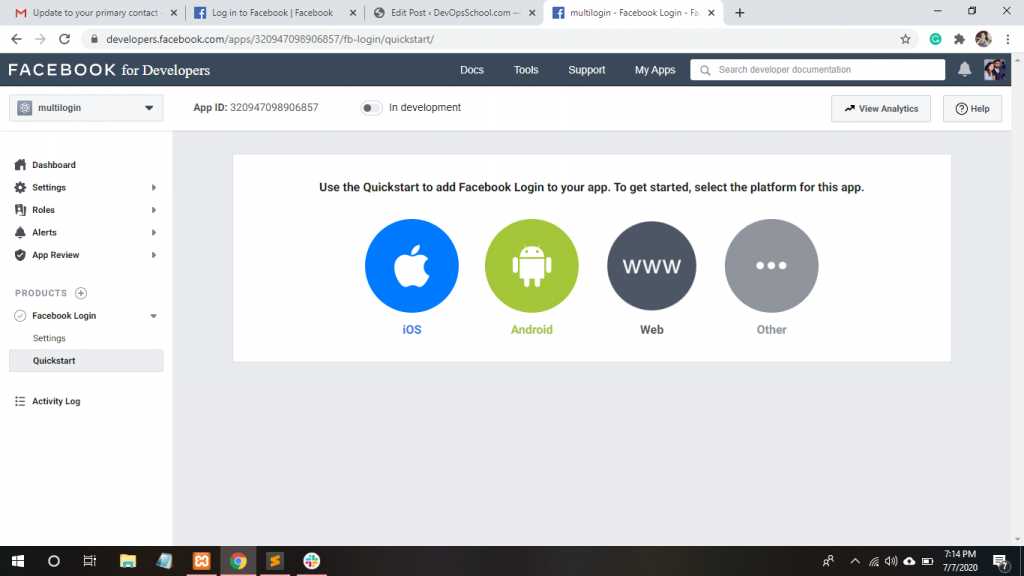Viewport: 1024px width, 576px height.
Task: Open the Docs menu
Action: click(472, 70)
